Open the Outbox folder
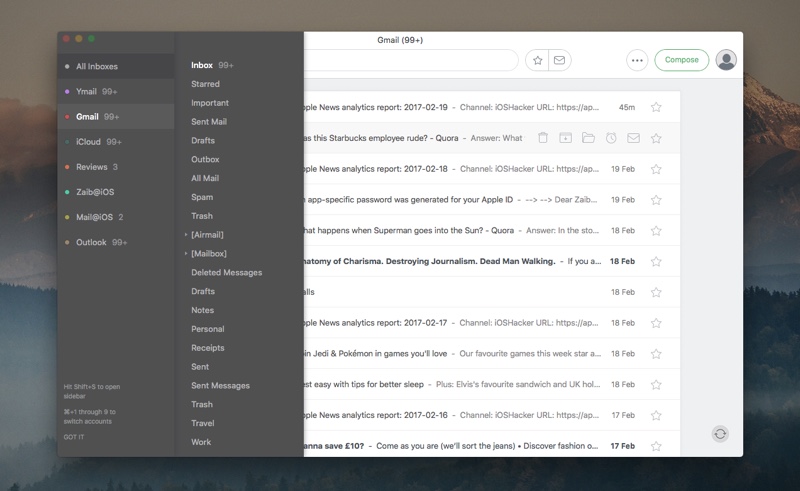 (205, 159)
